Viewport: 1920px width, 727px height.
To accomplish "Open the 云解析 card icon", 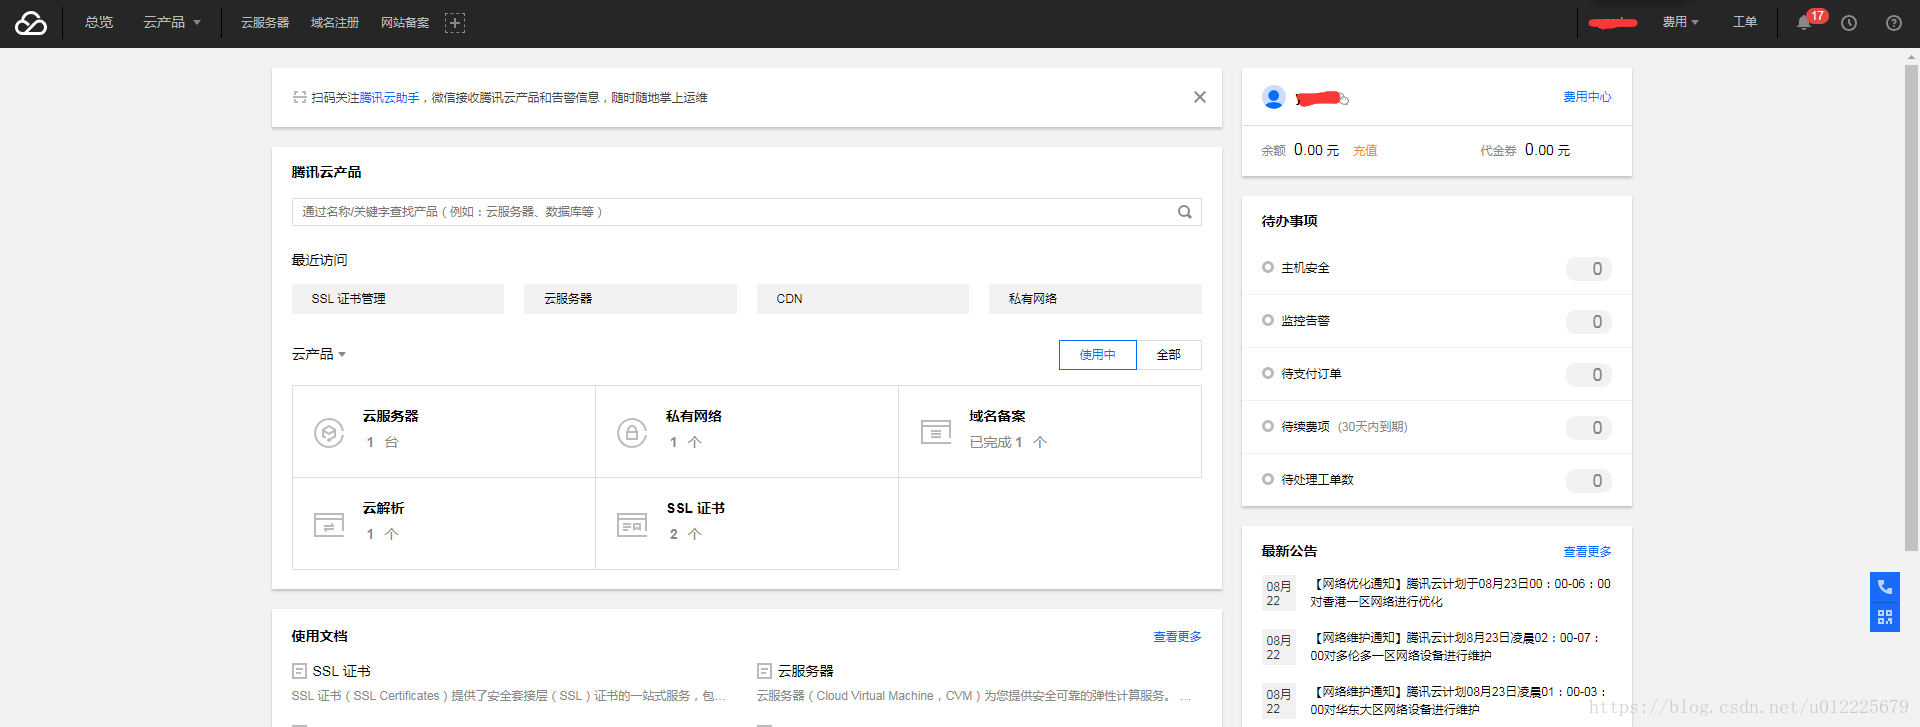I will [329, 524].
